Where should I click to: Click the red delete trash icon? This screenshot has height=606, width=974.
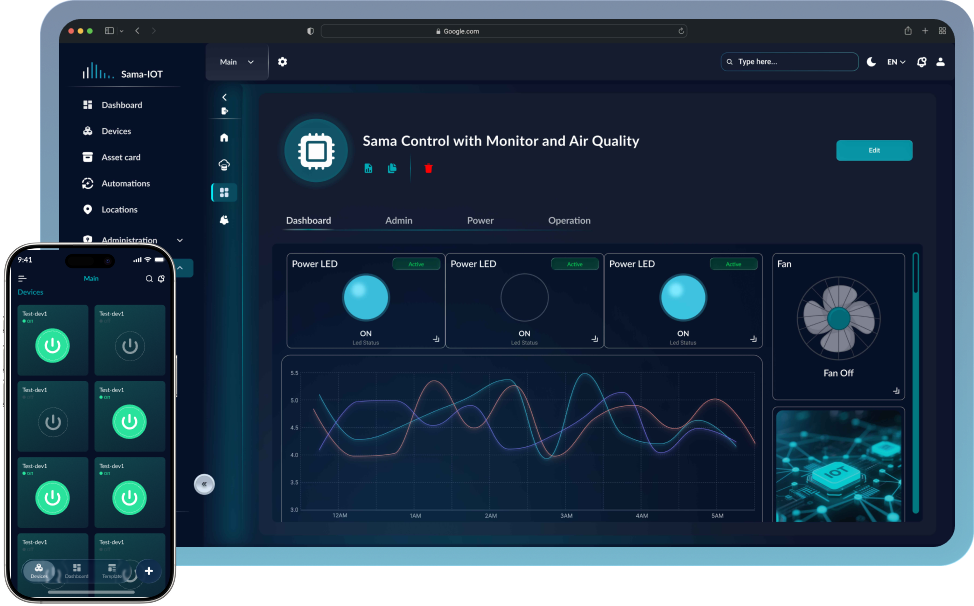click(428, 168)
